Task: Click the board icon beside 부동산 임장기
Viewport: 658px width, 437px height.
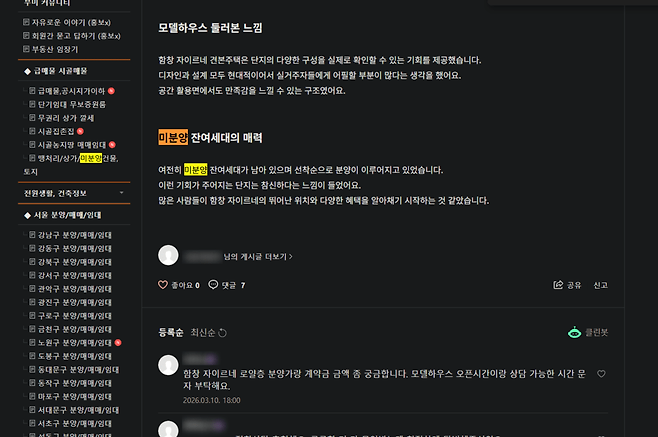Action: pos(26,49)
